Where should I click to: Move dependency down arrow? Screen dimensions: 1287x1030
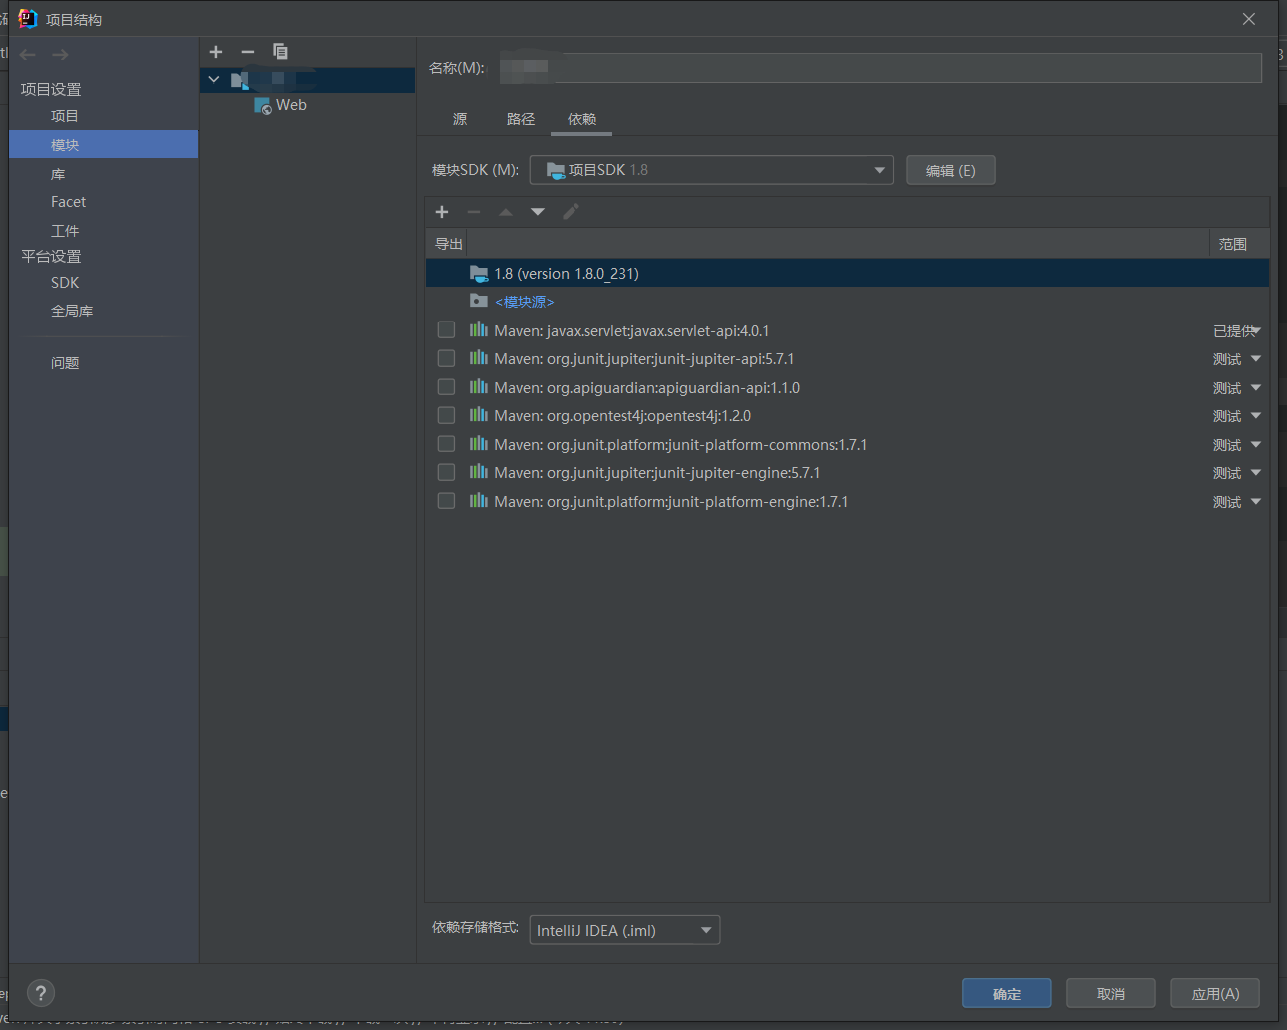[x=538, y=212]
